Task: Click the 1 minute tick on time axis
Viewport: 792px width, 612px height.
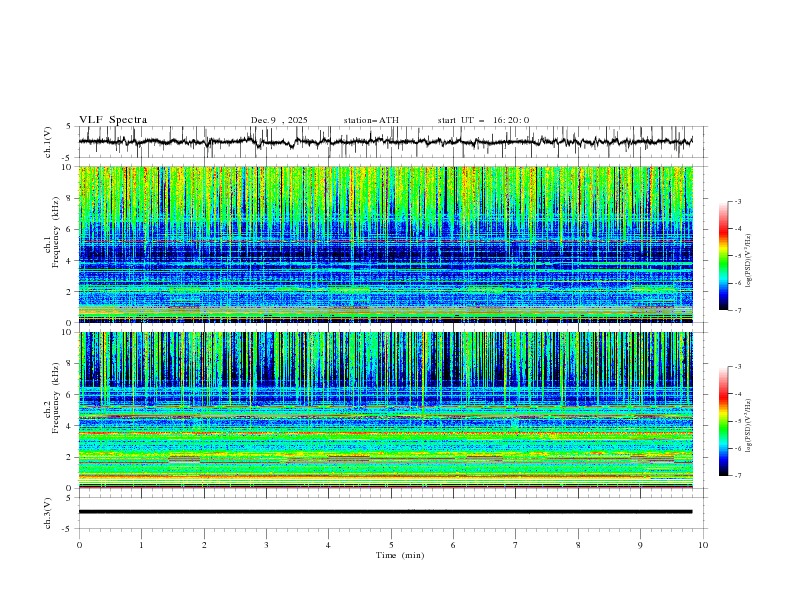Action: pyautogui.click(x=142, y=545)
